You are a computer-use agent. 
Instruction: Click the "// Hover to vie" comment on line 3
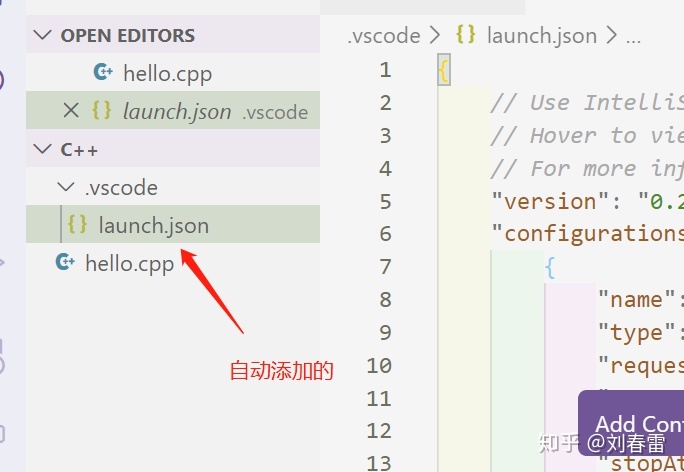(x=587, y=136)
